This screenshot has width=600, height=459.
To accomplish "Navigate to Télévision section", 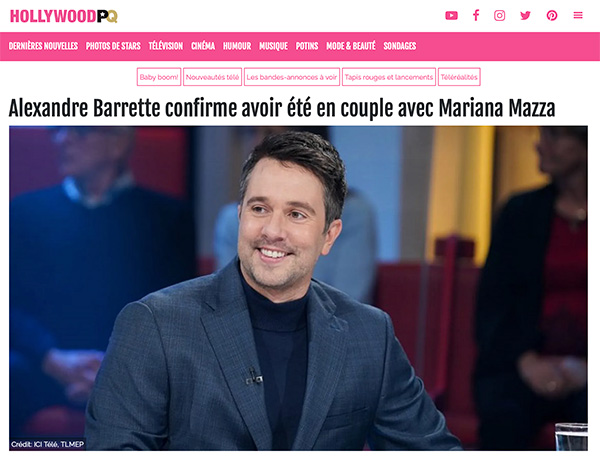I will click(x=166, y=46).
